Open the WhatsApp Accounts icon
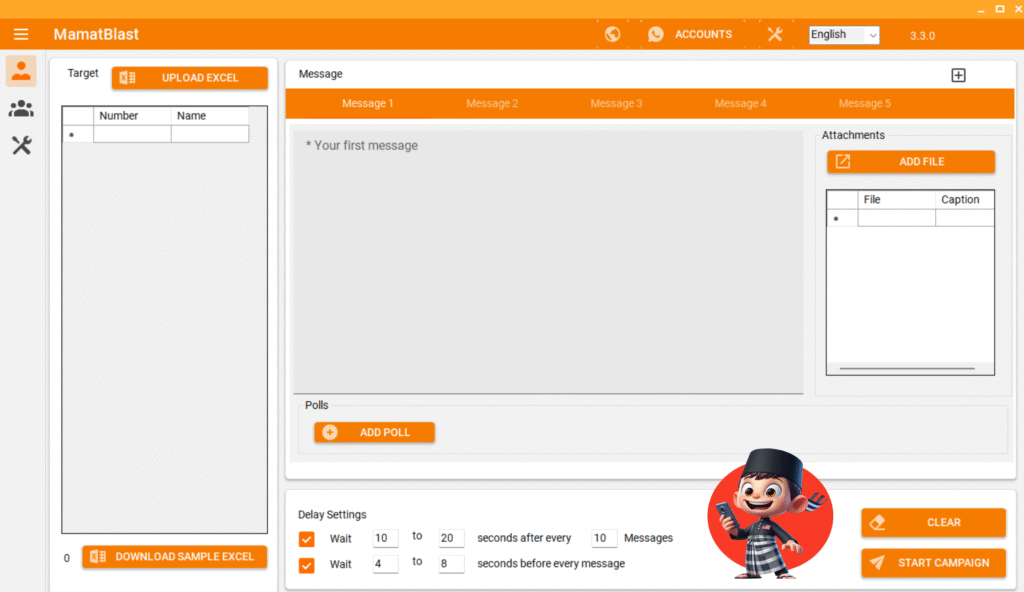Viewport: 1024px width, 592px height. pyautogui.click(x=656, y=34)
